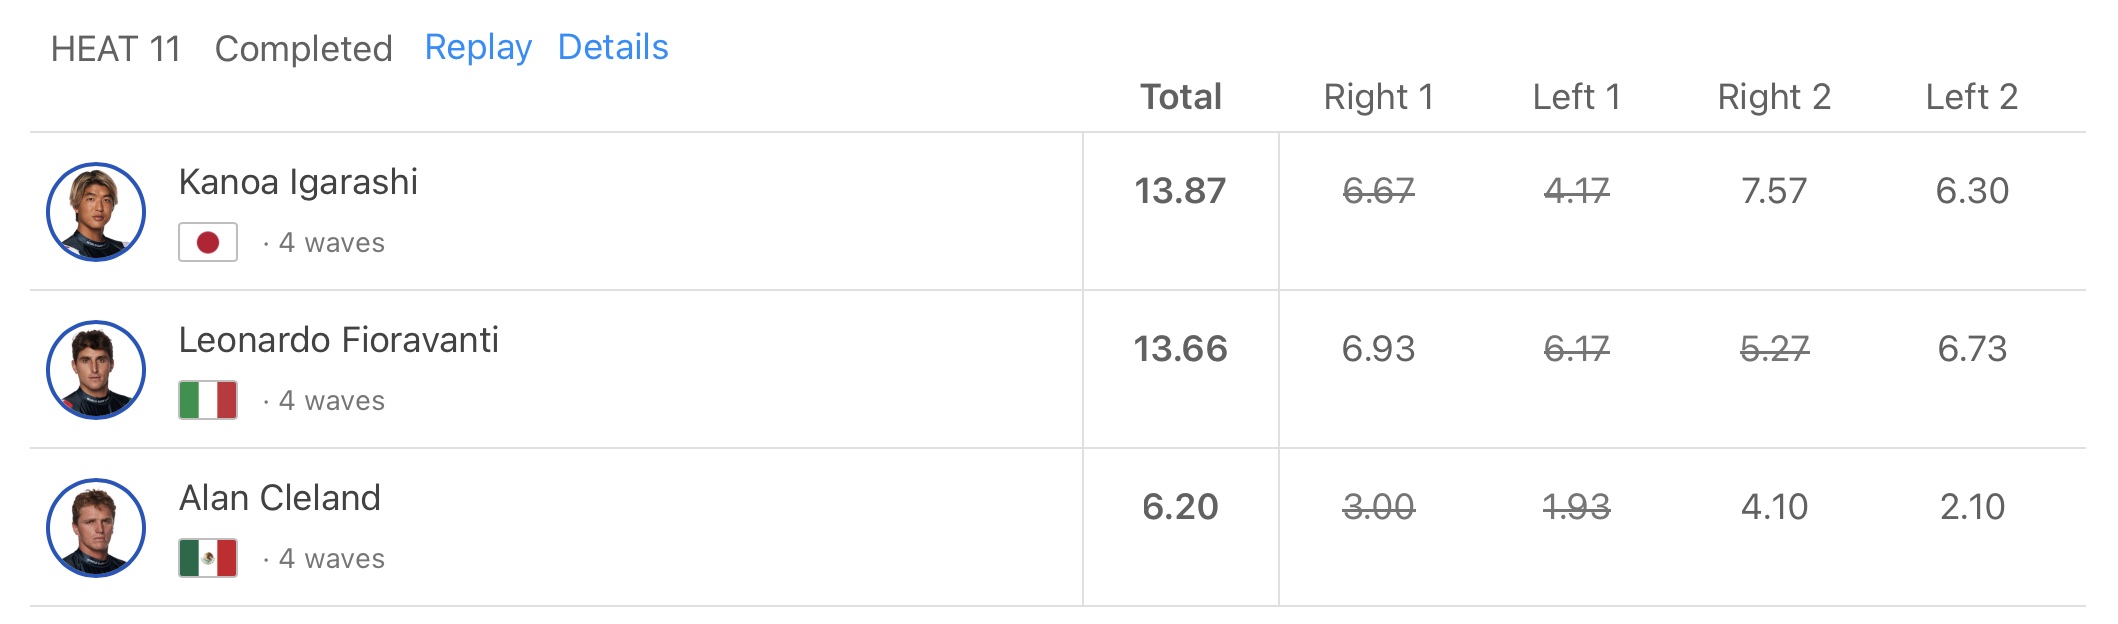Click the Mexico flag icon
The width and height of the screenshot is (2118, 624).
tap(208, 558)
